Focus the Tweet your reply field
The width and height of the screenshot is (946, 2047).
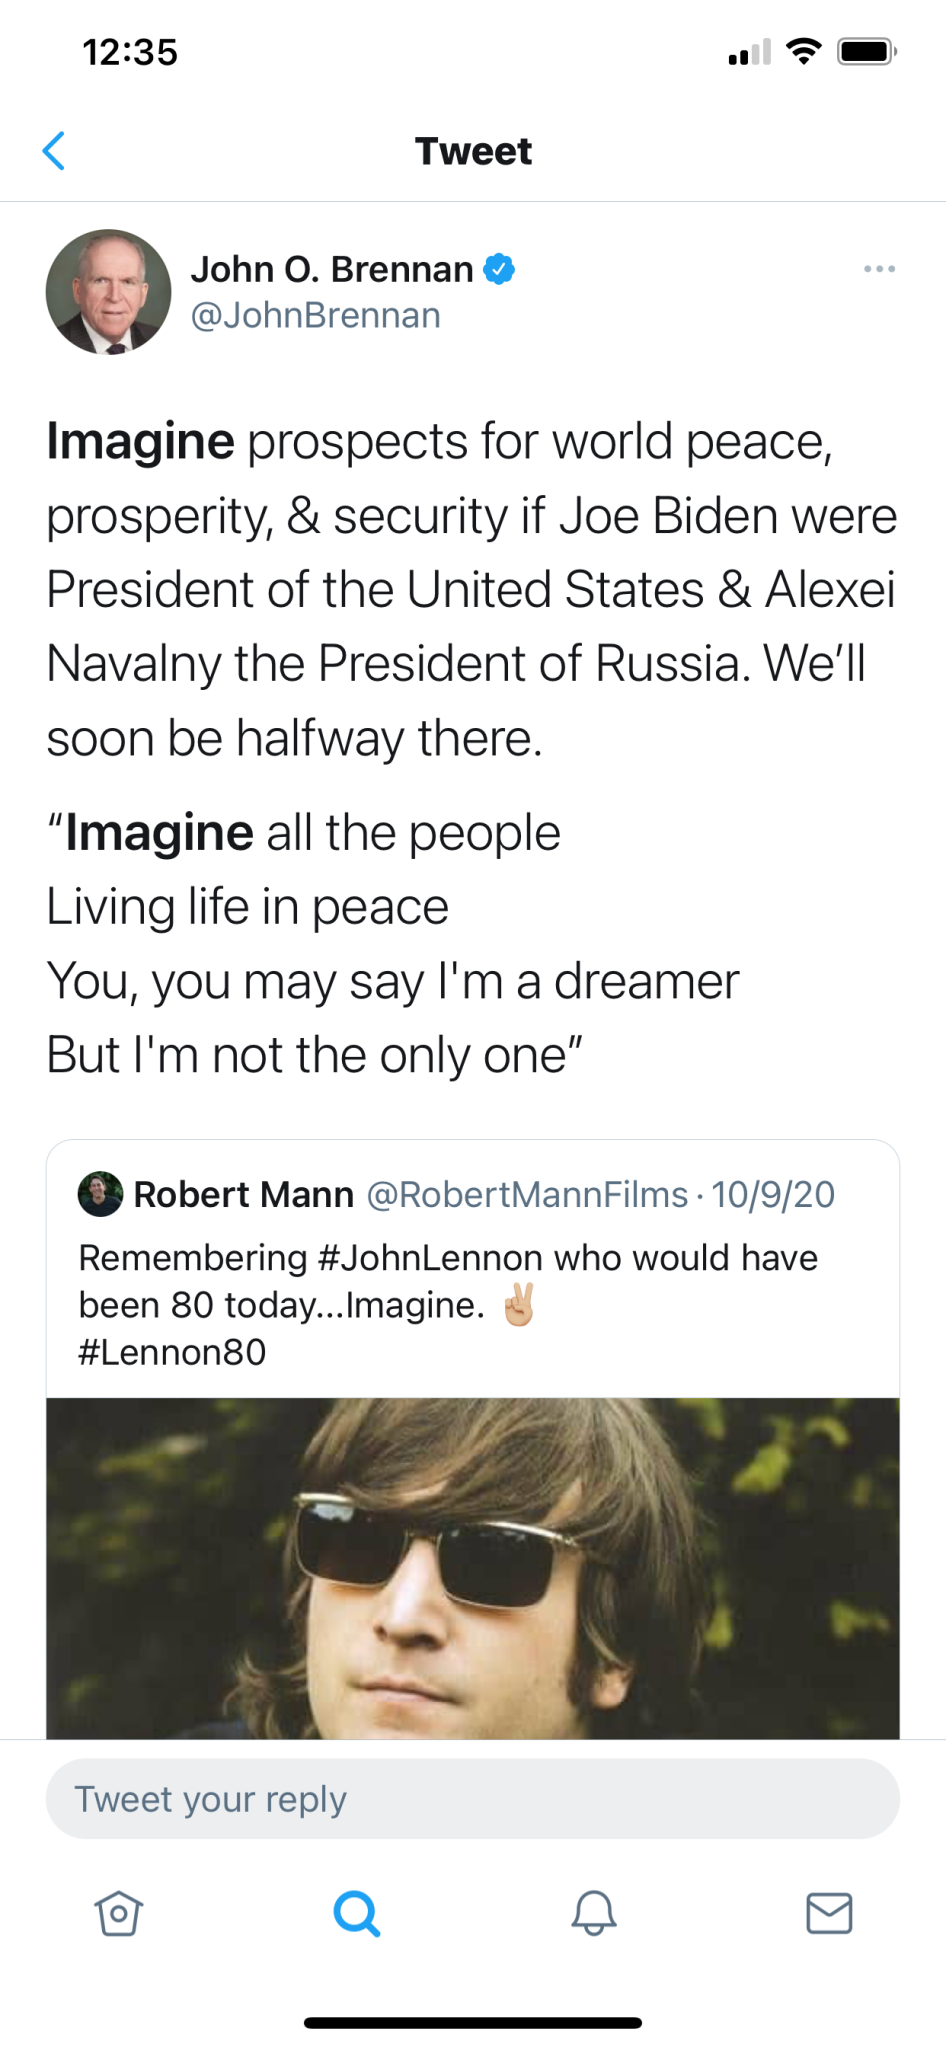pos(473,1799)
